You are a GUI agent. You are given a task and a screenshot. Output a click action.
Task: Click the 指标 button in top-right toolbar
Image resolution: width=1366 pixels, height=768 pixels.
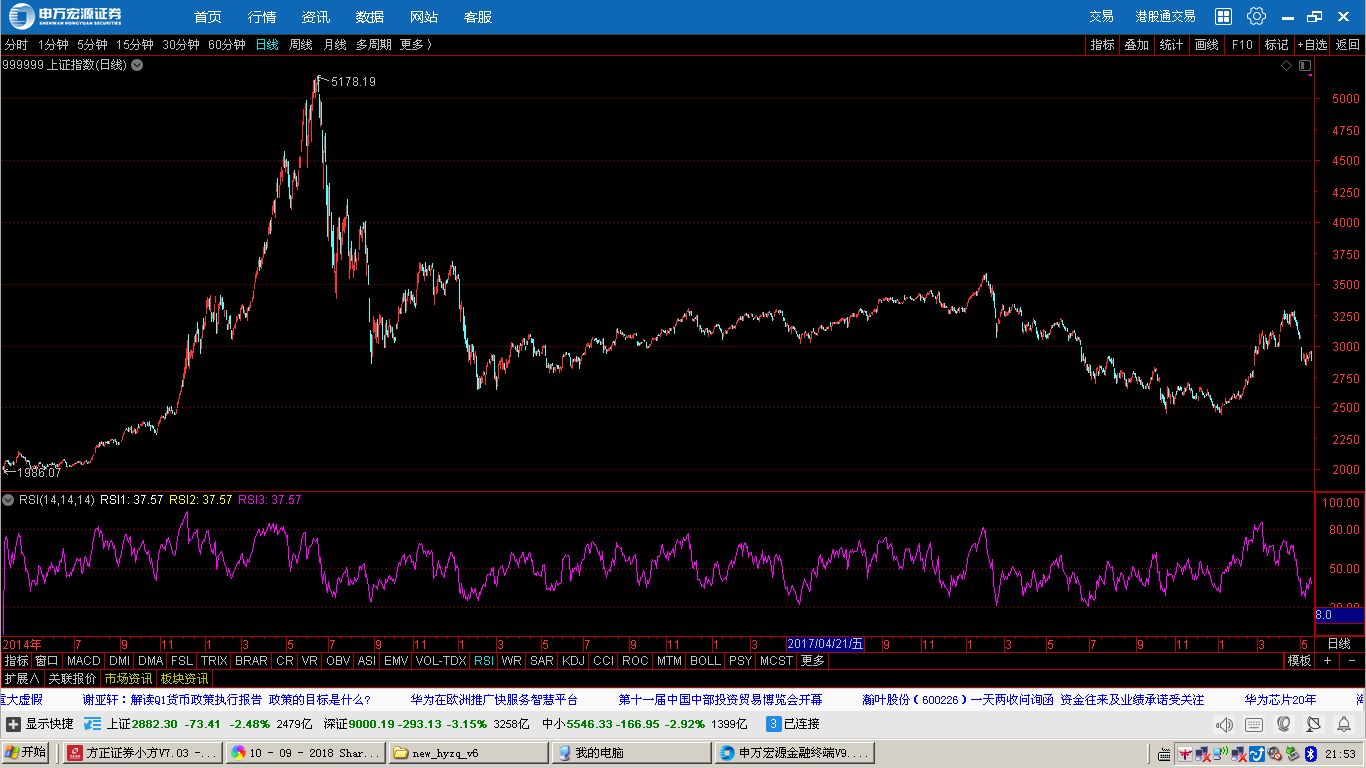pyautogui.click(x=1102, y=45)
